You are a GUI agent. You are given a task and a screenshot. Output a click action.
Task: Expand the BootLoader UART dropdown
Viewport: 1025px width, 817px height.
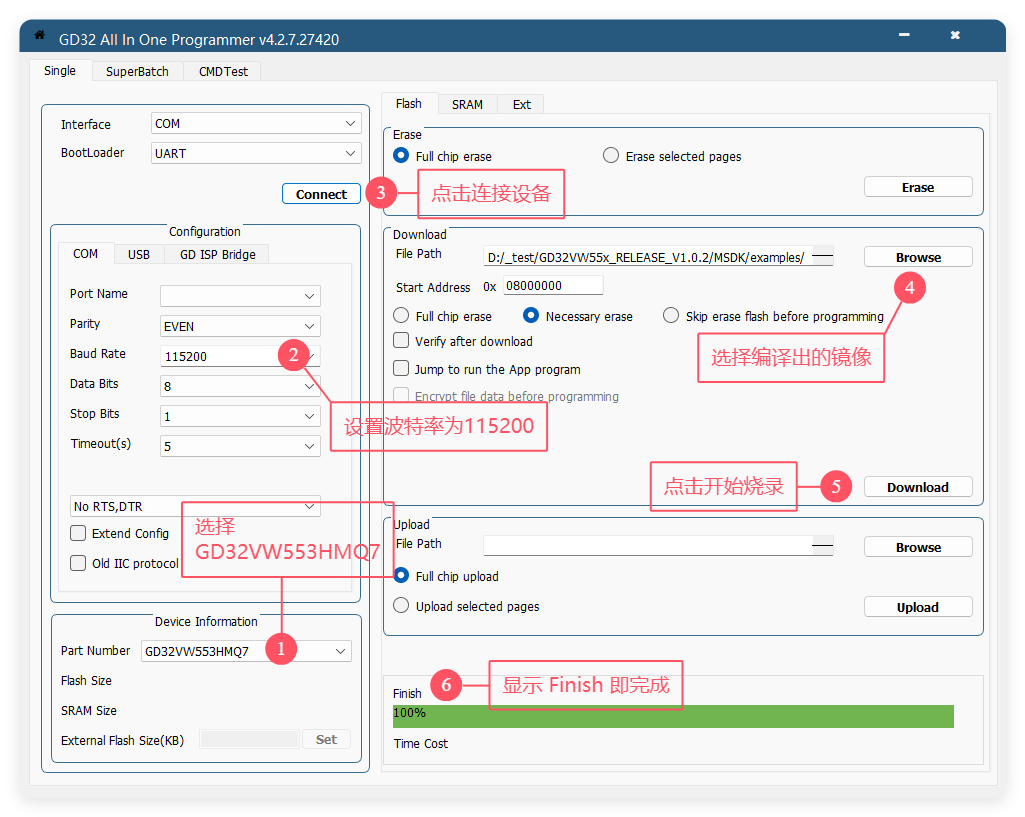click(x=256, y=154)
